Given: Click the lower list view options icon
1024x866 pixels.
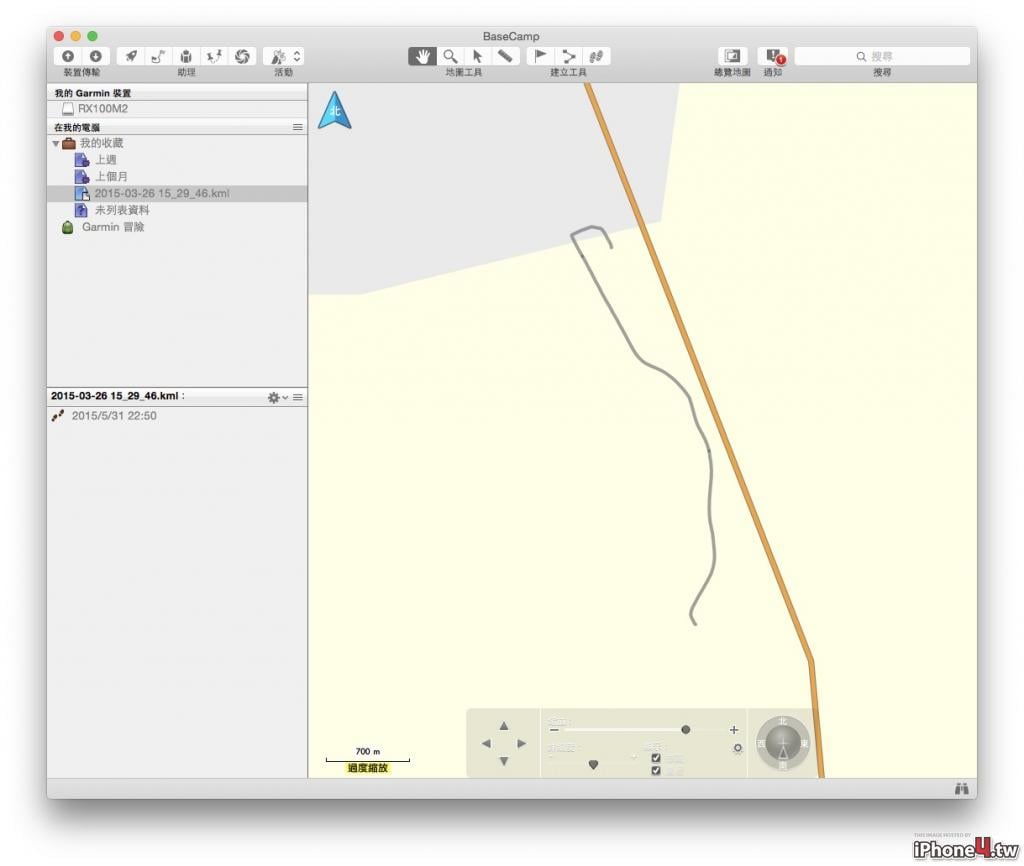Looking at the screenshot, I should 298,397.
